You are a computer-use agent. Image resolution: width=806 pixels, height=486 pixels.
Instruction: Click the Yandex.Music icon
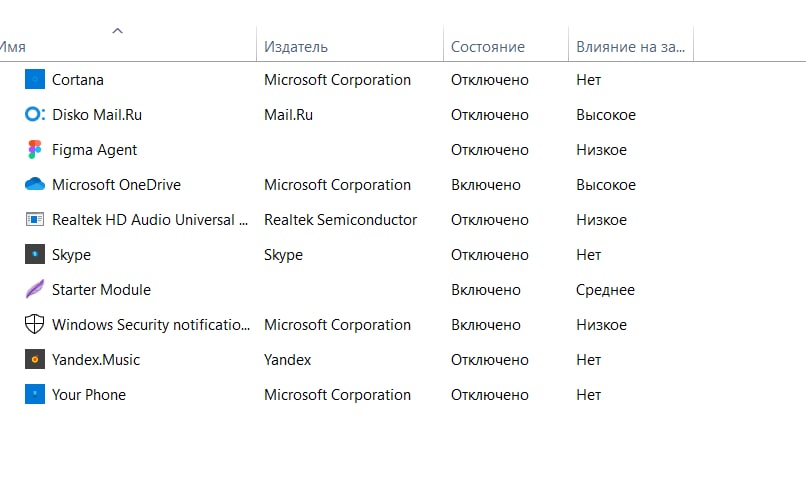pos(35,359)
